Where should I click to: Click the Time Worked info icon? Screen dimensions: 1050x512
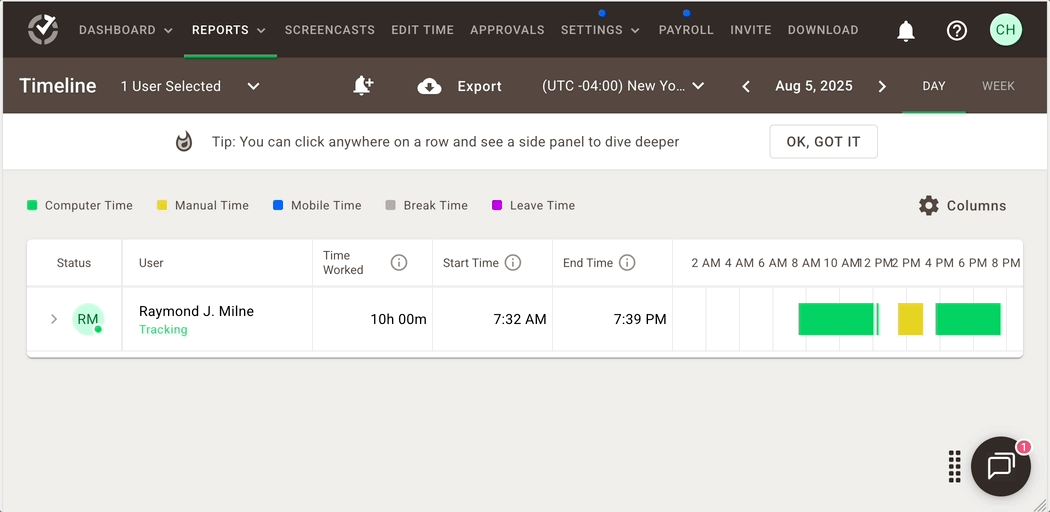tap(399, 263)
